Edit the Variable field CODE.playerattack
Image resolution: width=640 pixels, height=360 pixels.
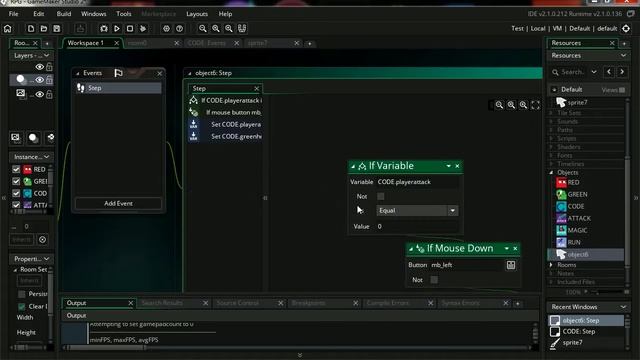[417, 182]
